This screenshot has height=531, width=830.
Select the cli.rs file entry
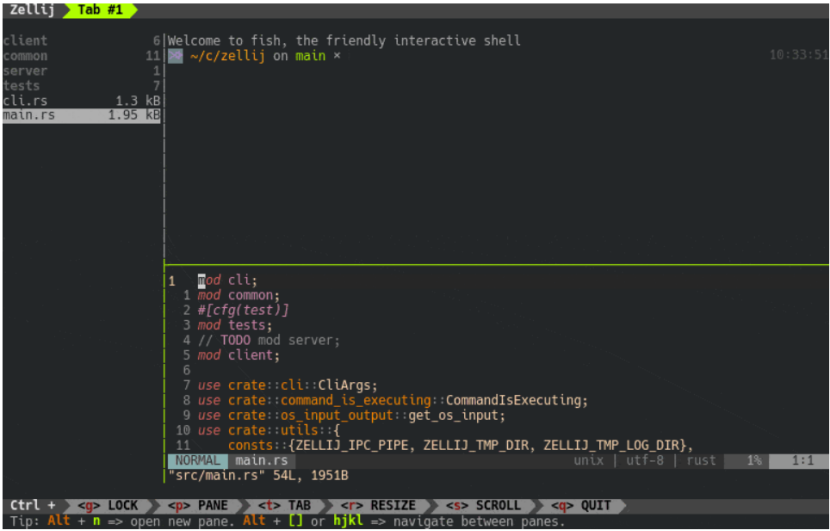click(x=82, y=101)
